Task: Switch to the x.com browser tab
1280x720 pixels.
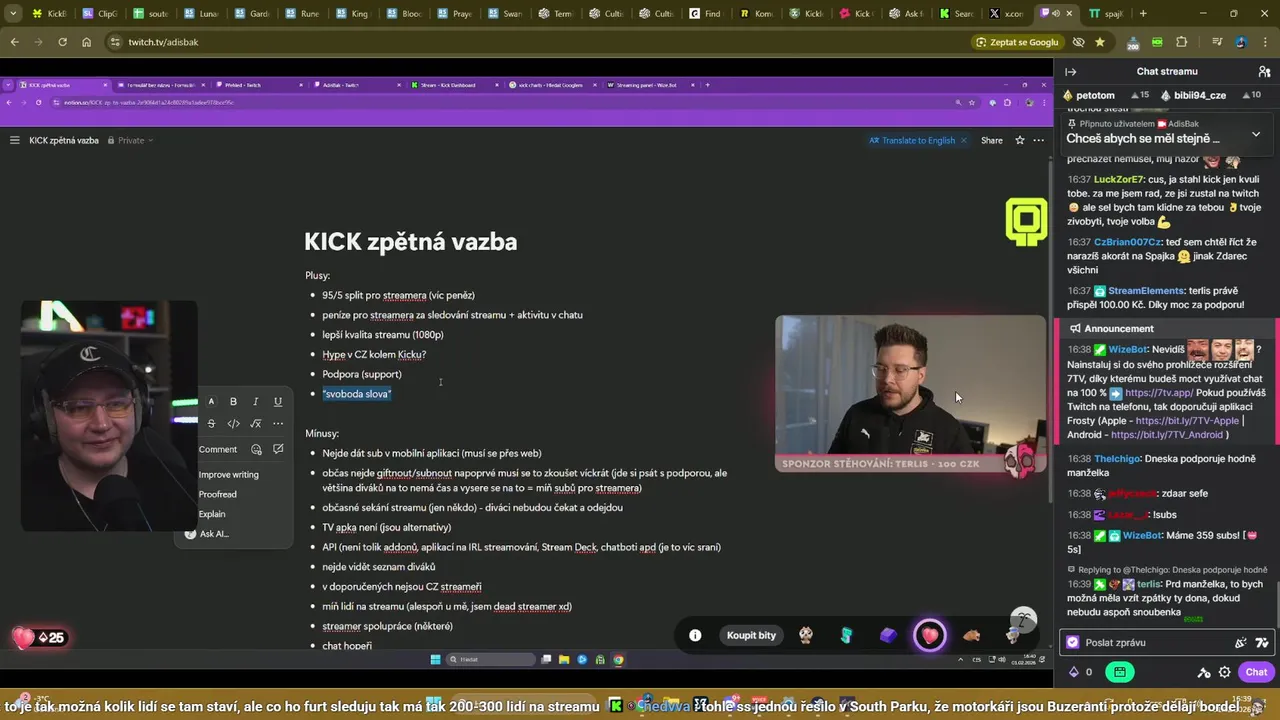Action: tap(1006, 13)
